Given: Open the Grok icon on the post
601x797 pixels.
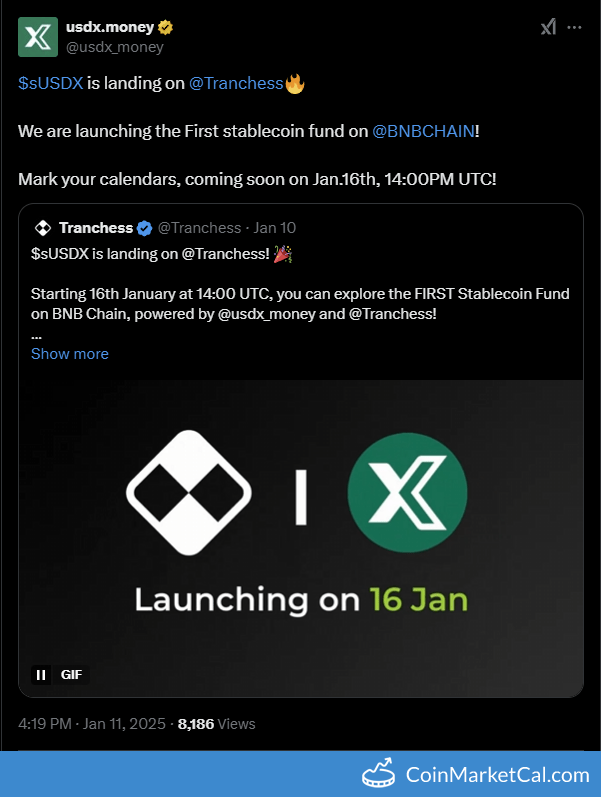Looking at the screenshot, I should 548,28.
